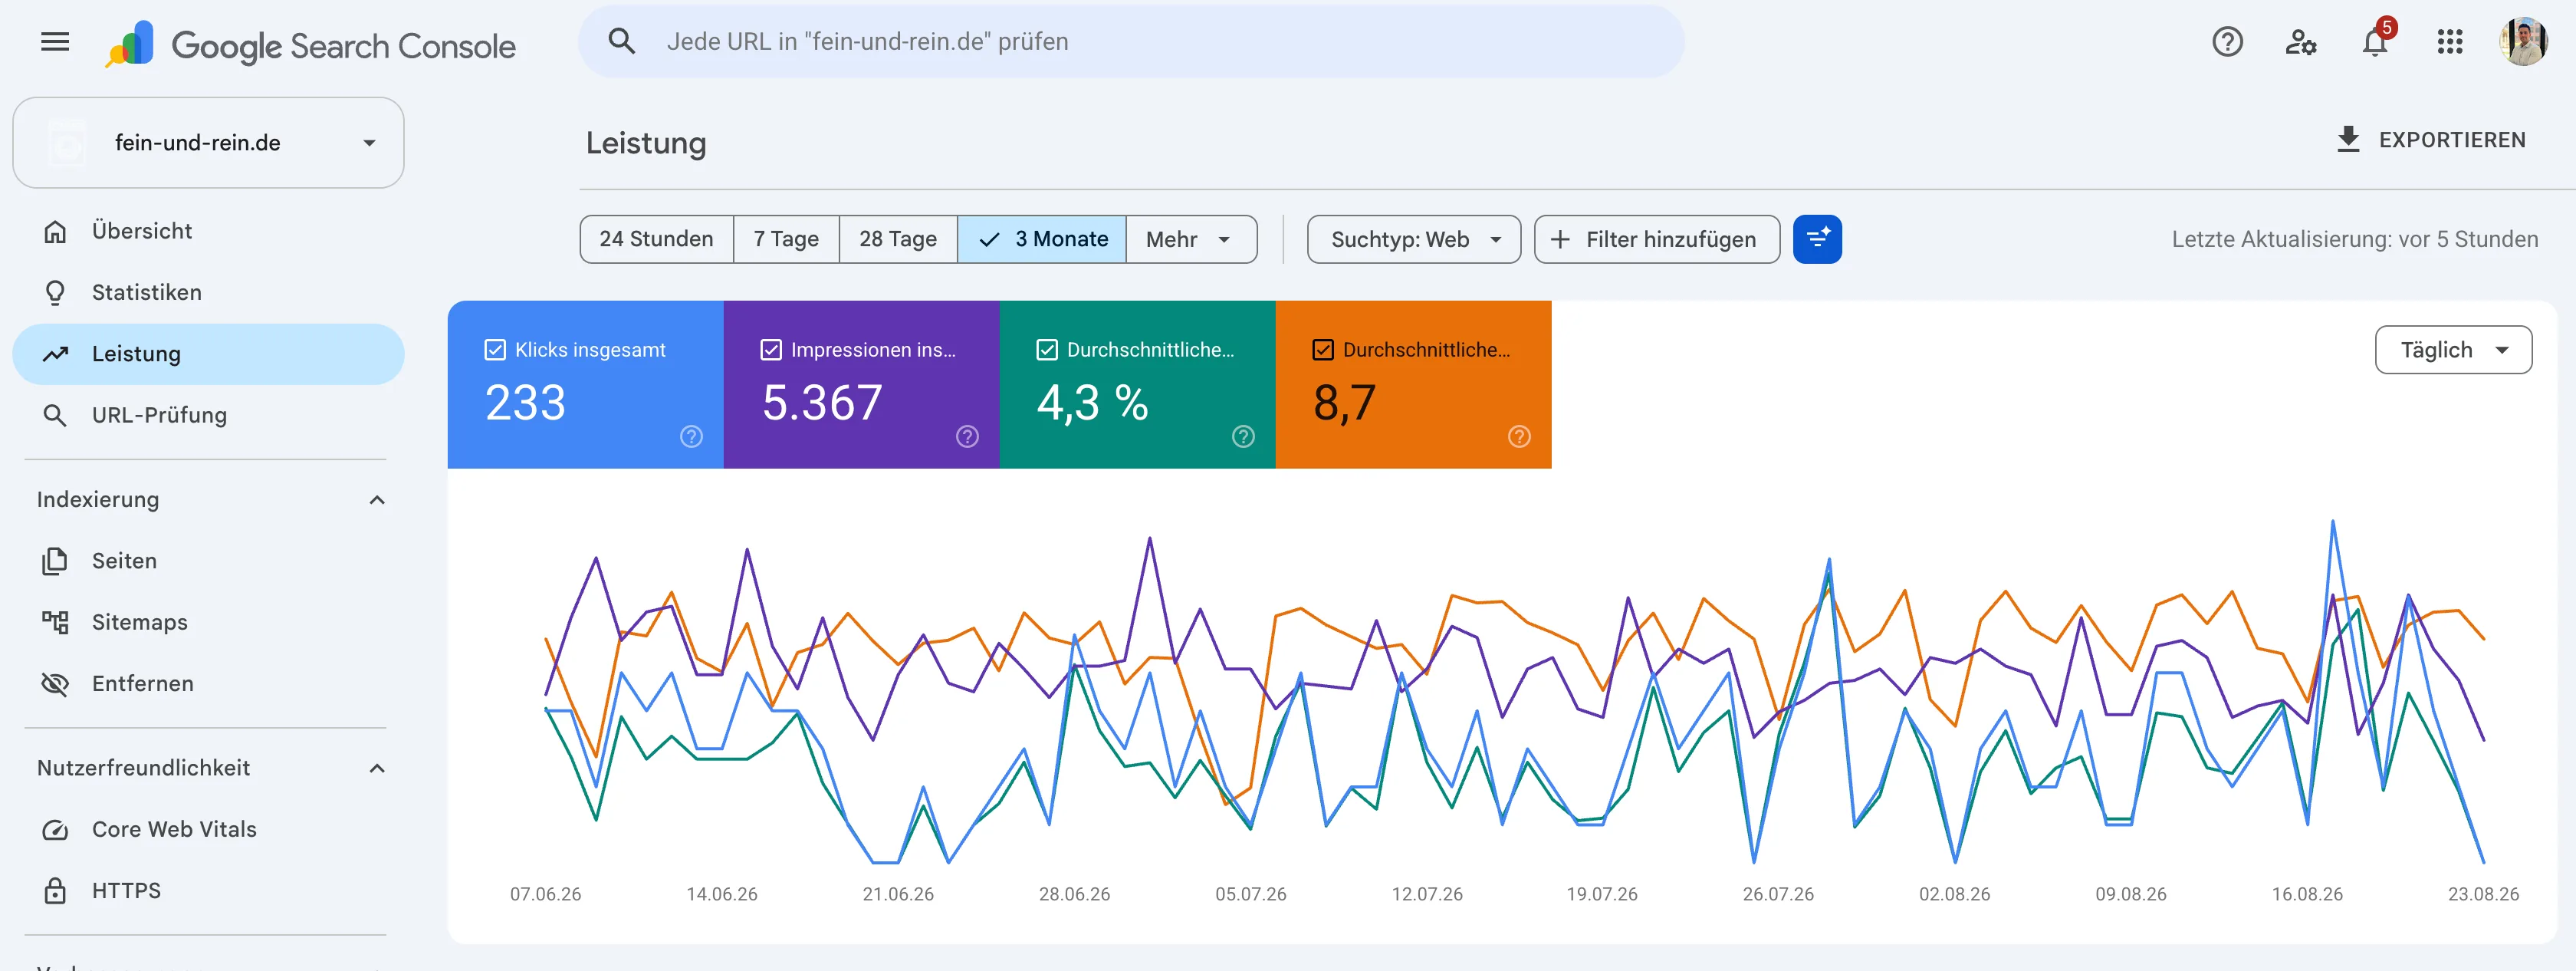2576x971 pixels.
Task: Select the 7 Tage range
Action: [786, 239]
